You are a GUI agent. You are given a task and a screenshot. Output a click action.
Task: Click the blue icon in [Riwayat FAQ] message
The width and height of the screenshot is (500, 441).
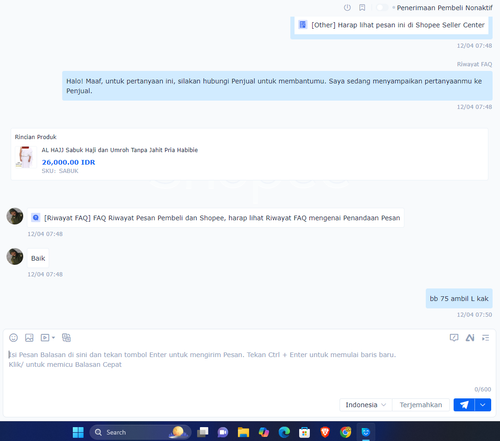click(x=36, y=218)
